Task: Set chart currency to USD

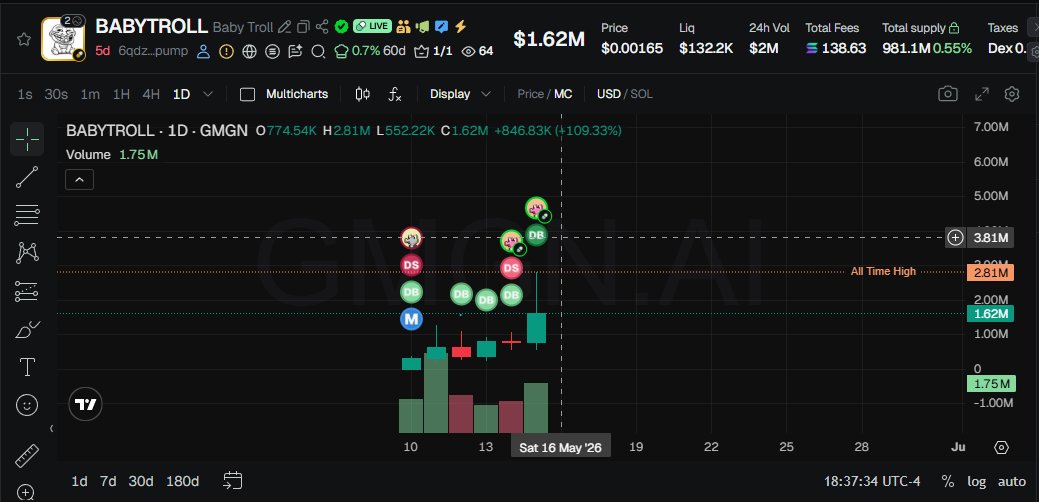Action: [608, 94]
